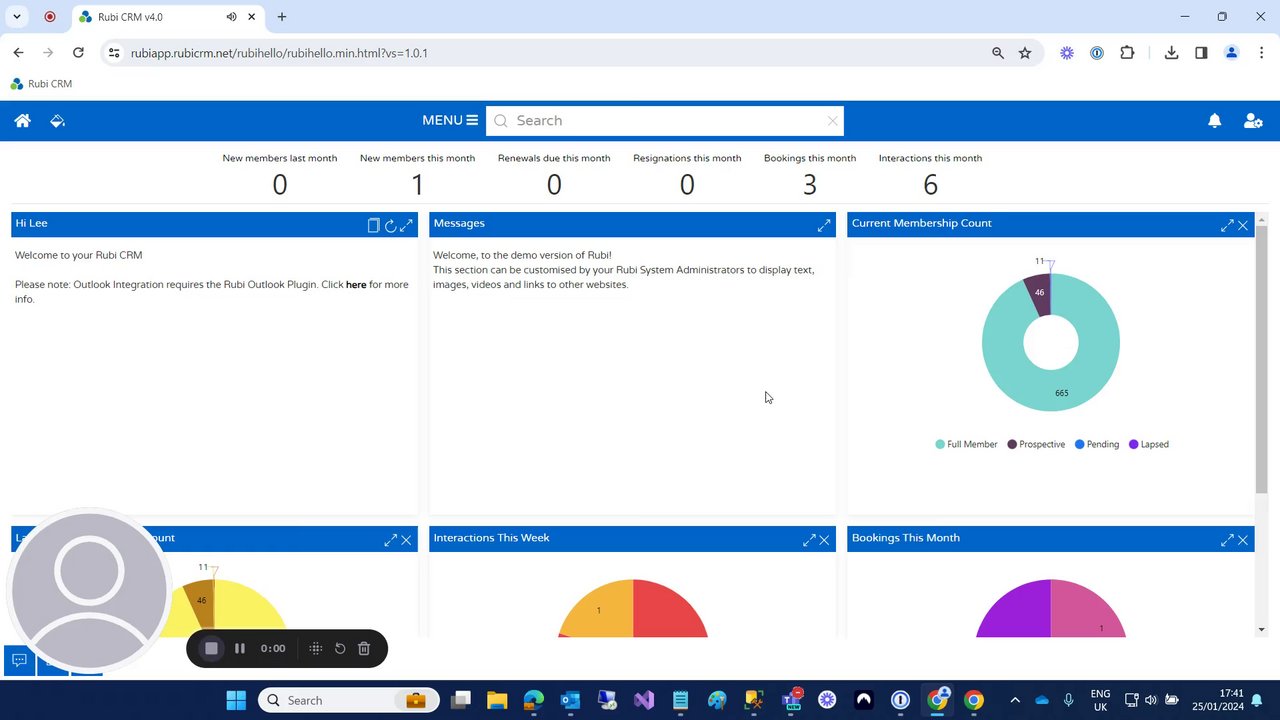
Task: Maximize the Bookings This Month panel
Action: point(1227,540)
